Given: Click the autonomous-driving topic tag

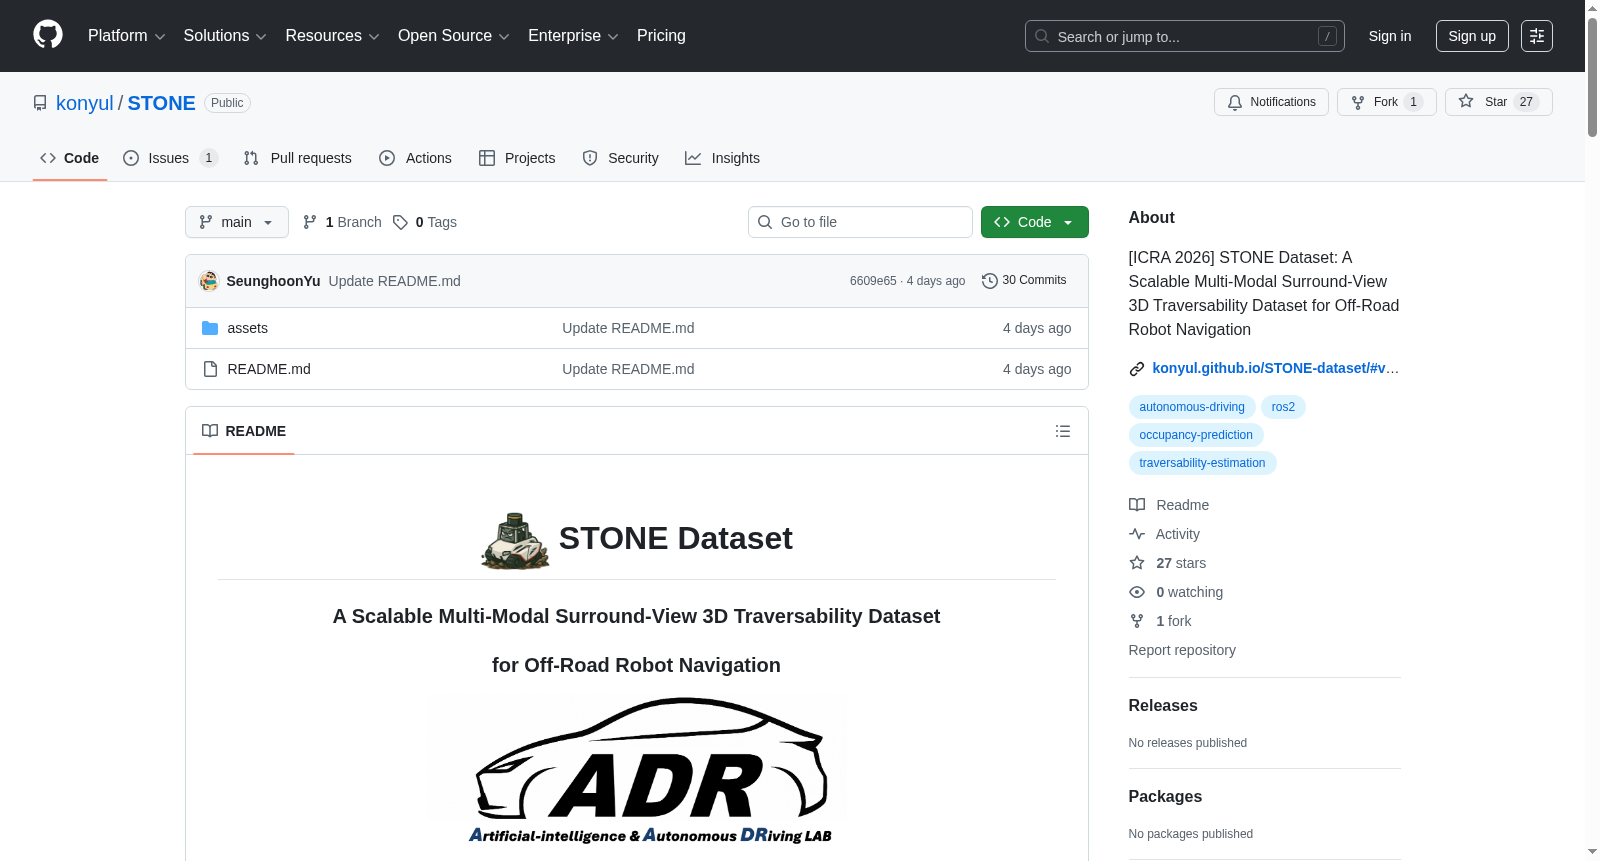Looking at the screenshot, I should pyautogui.click(x=1192, y=407).
